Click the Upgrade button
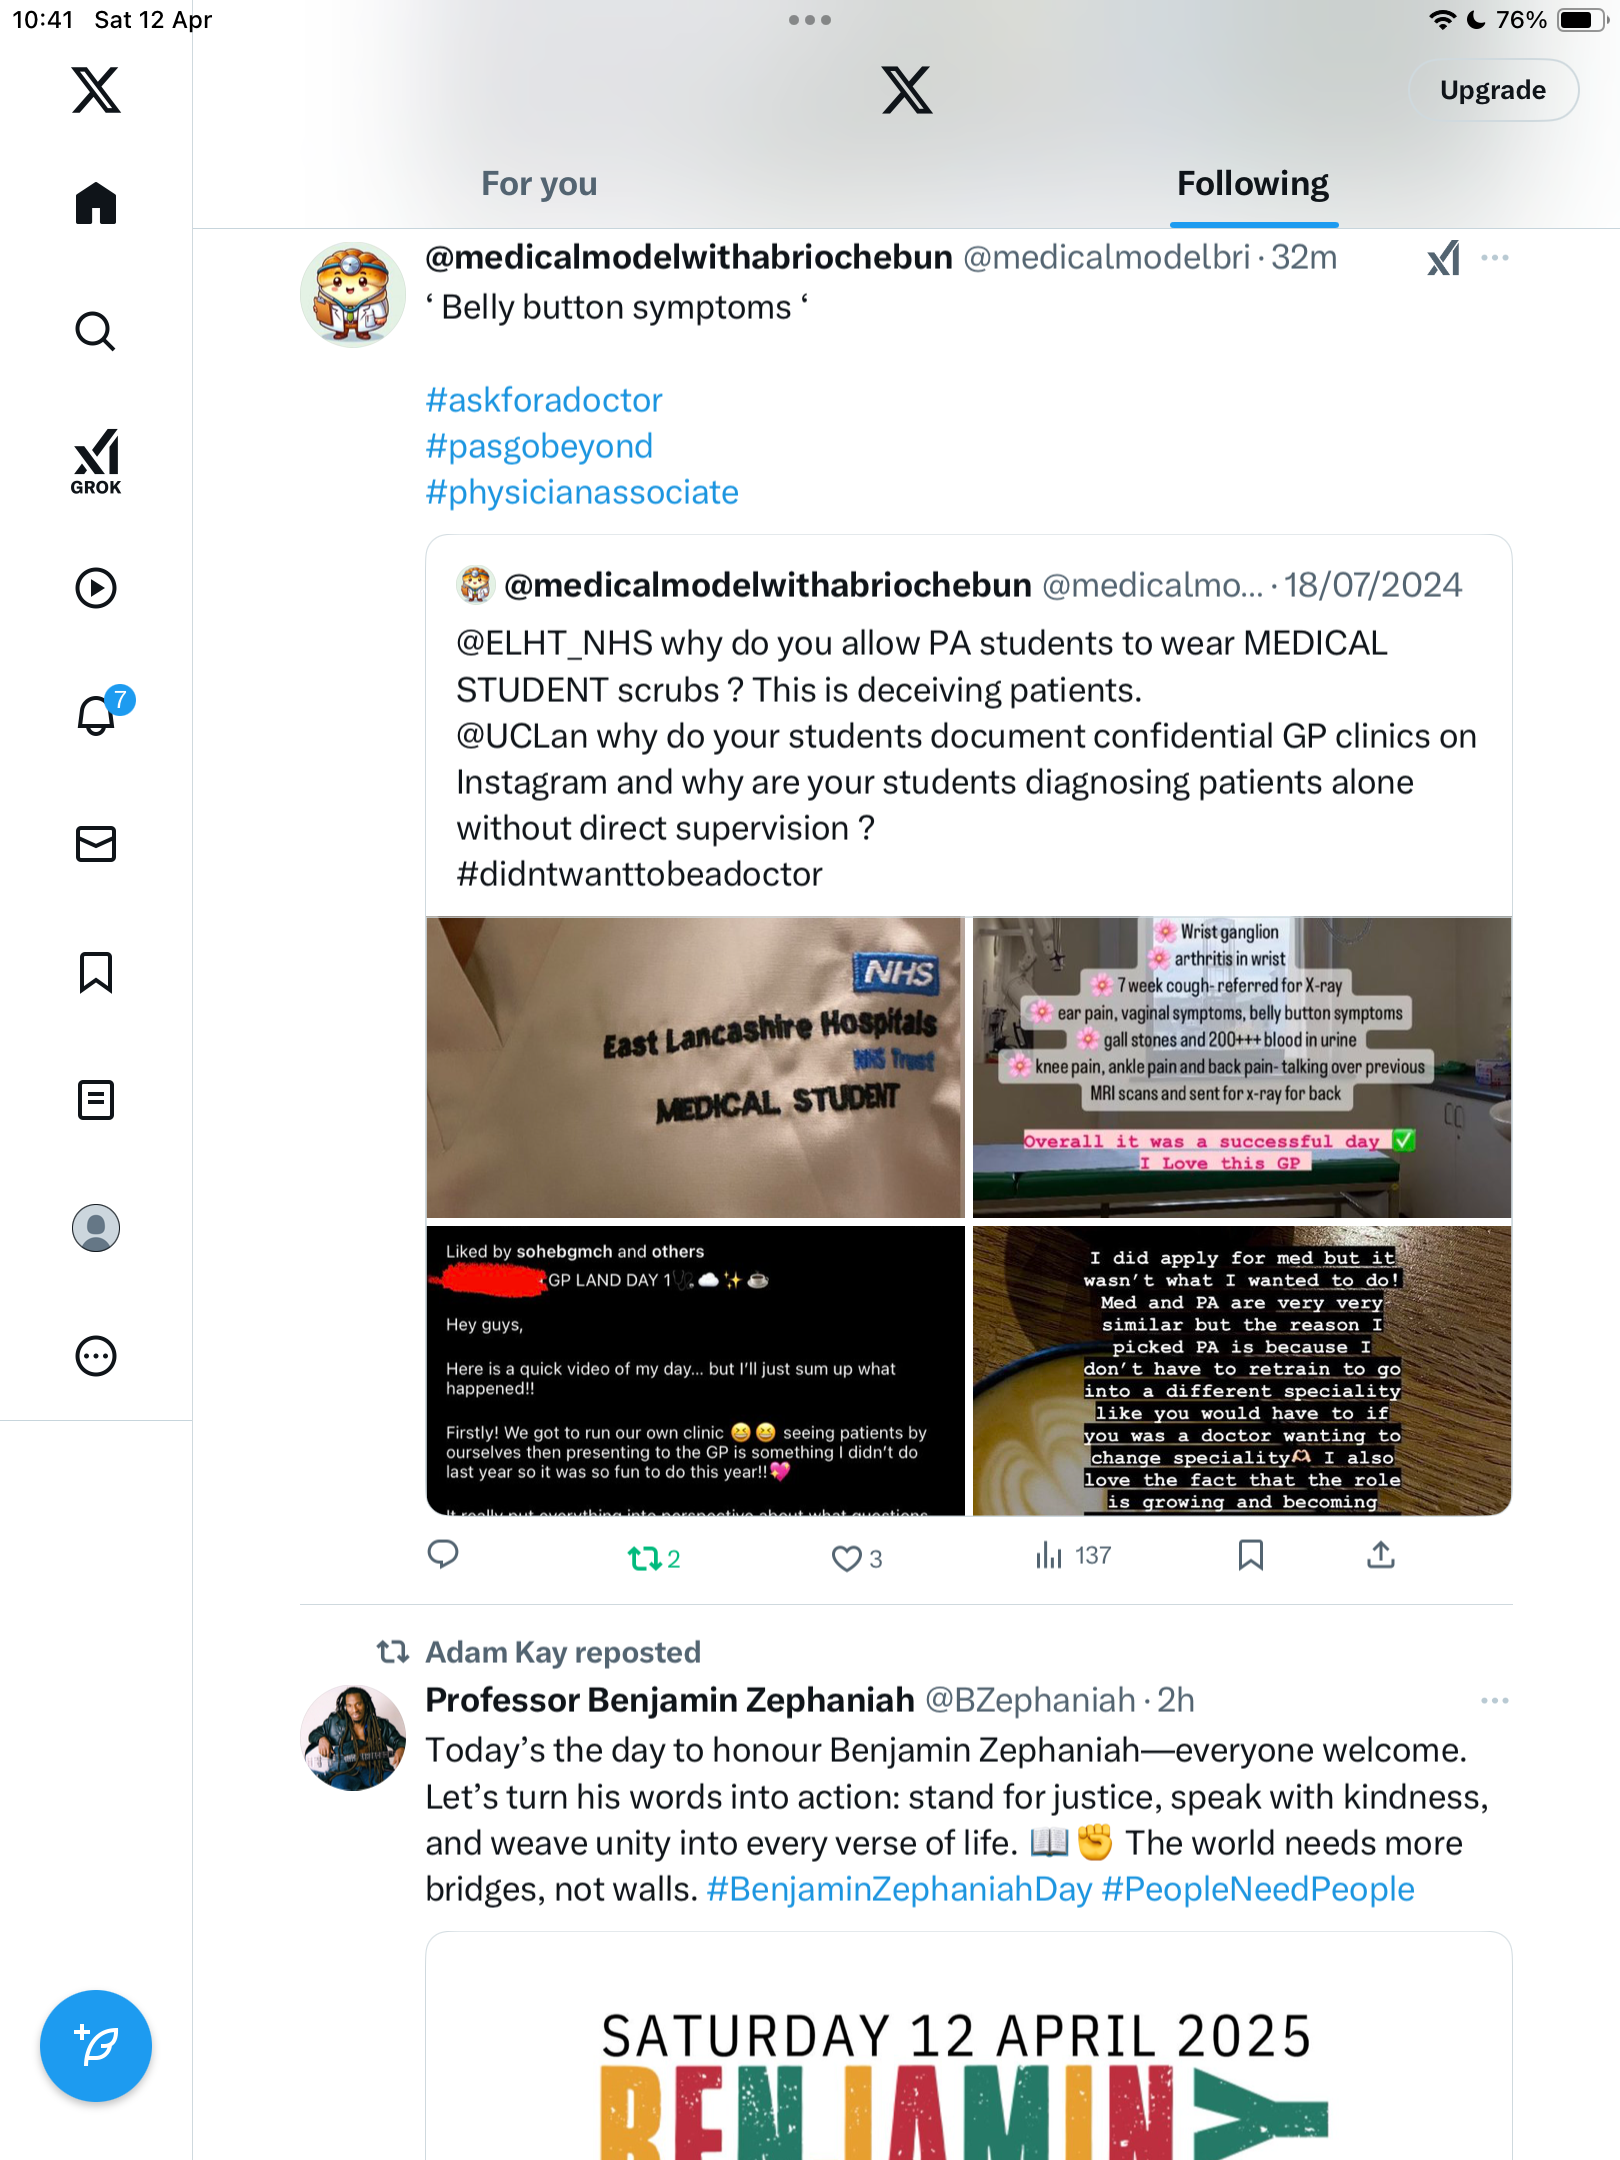Image resolution: width=1620 pixels, height=2160 pixels. pos(1493,90)
